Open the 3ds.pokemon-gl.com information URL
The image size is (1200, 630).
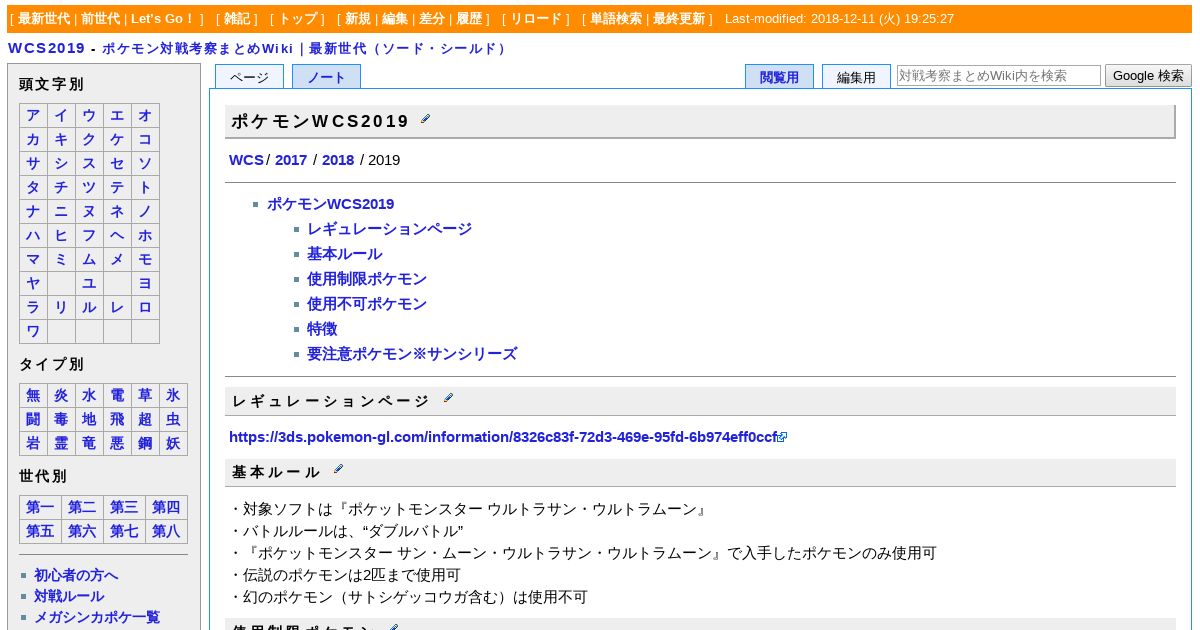[x=503, y=437]
